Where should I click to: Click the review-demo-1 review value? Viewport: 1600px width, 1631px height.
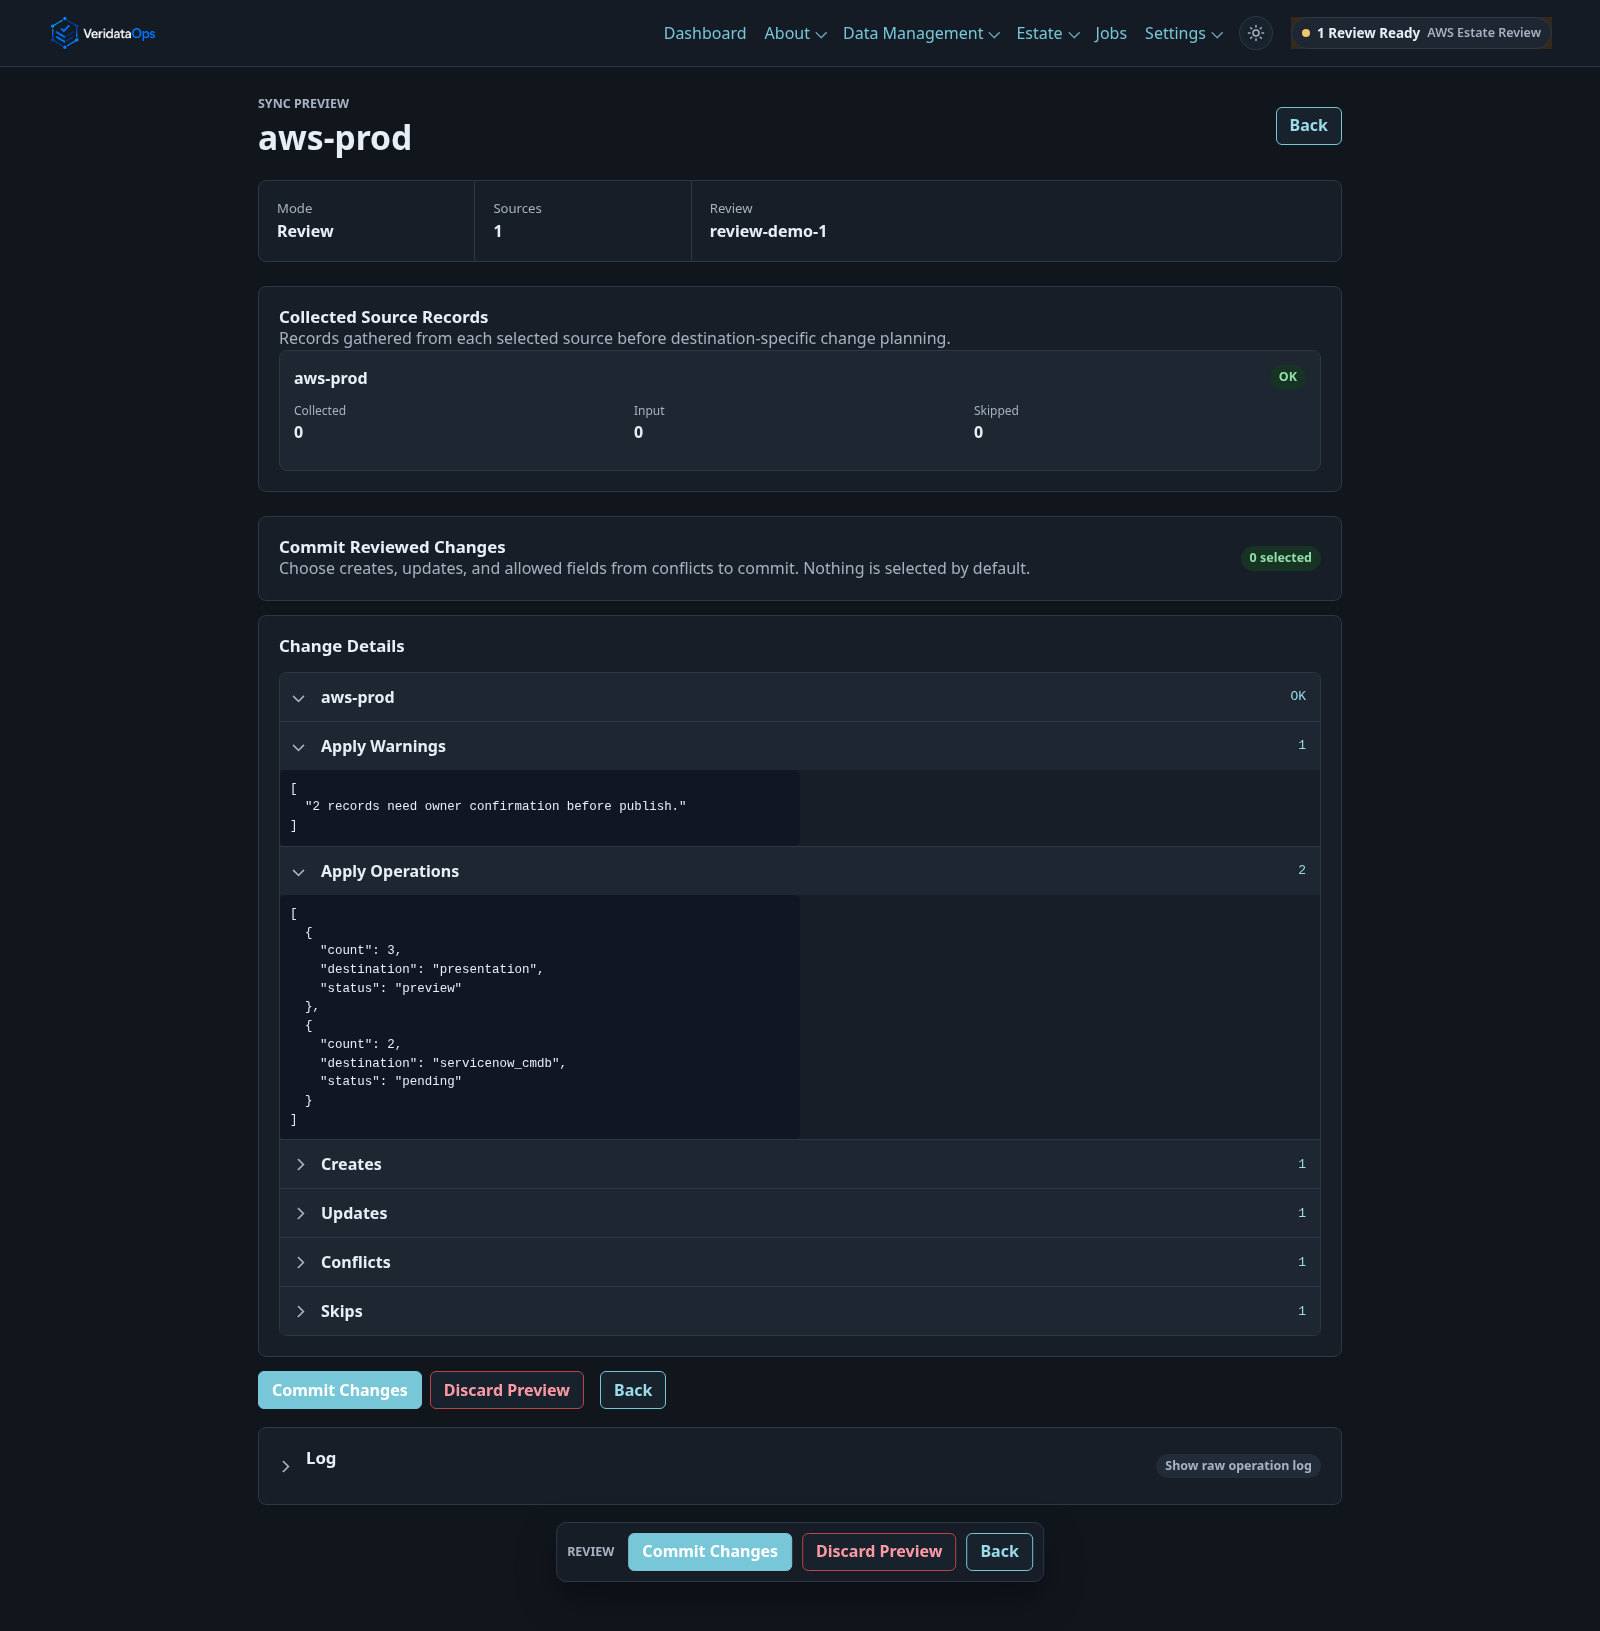[x=768, y=231]
